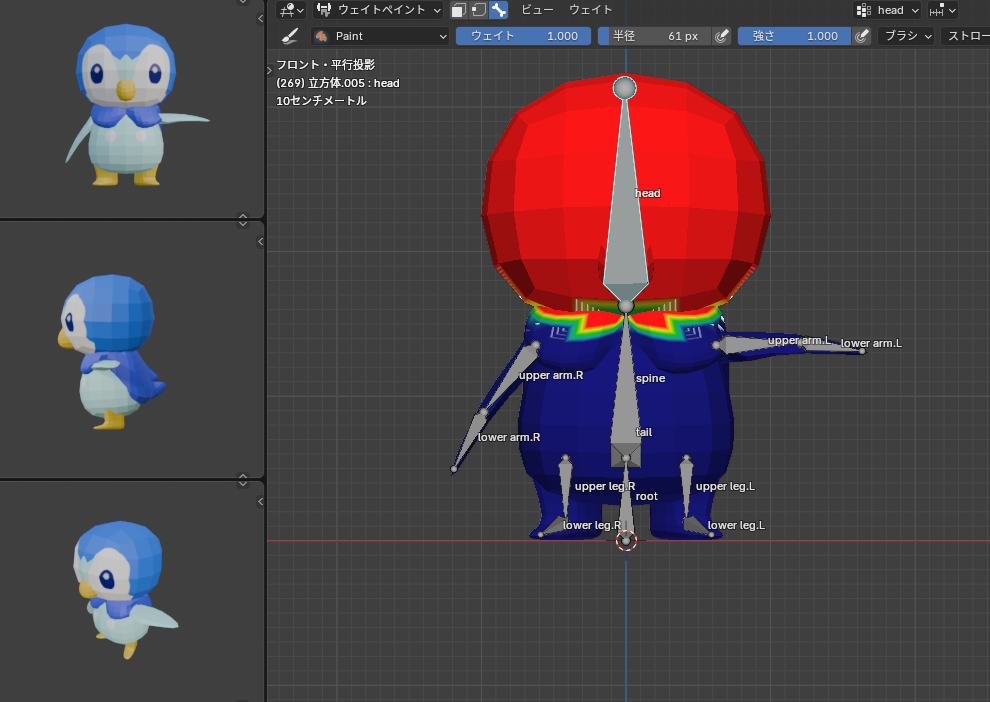Screen dimensions: 990x702
Task: Open the ウェイトペイント mode dropdown
Action: click(378, 10)
